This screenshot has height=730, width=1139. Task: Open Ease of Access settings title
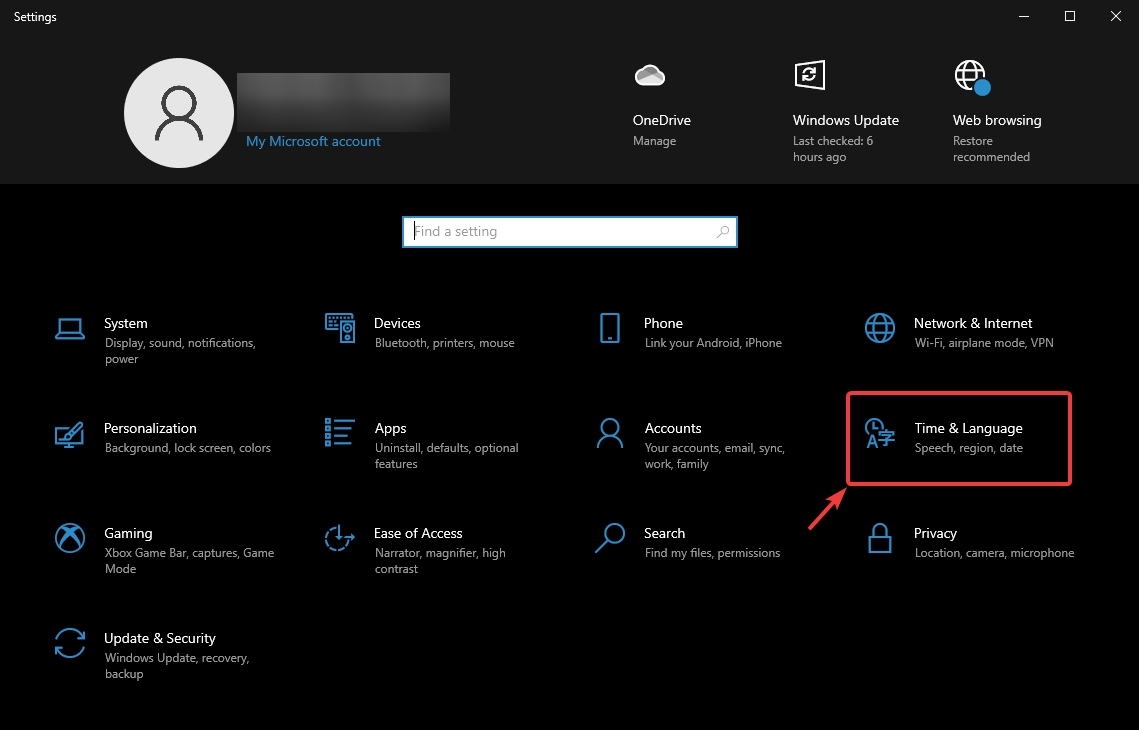(x=418, y=533)
